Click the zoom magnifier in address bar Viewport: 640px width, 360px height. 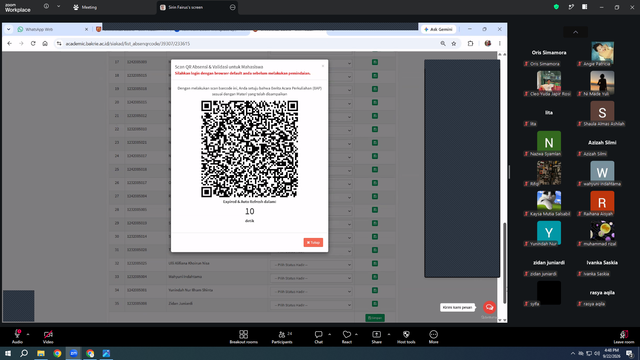pyautogui.click(x=443, y=44)
